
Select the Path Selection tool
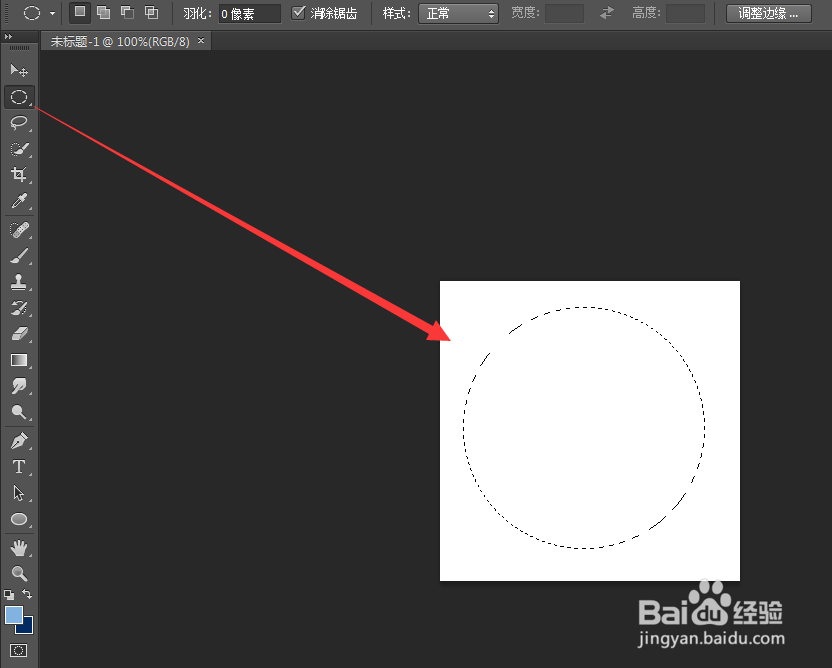tap(19, 493)
